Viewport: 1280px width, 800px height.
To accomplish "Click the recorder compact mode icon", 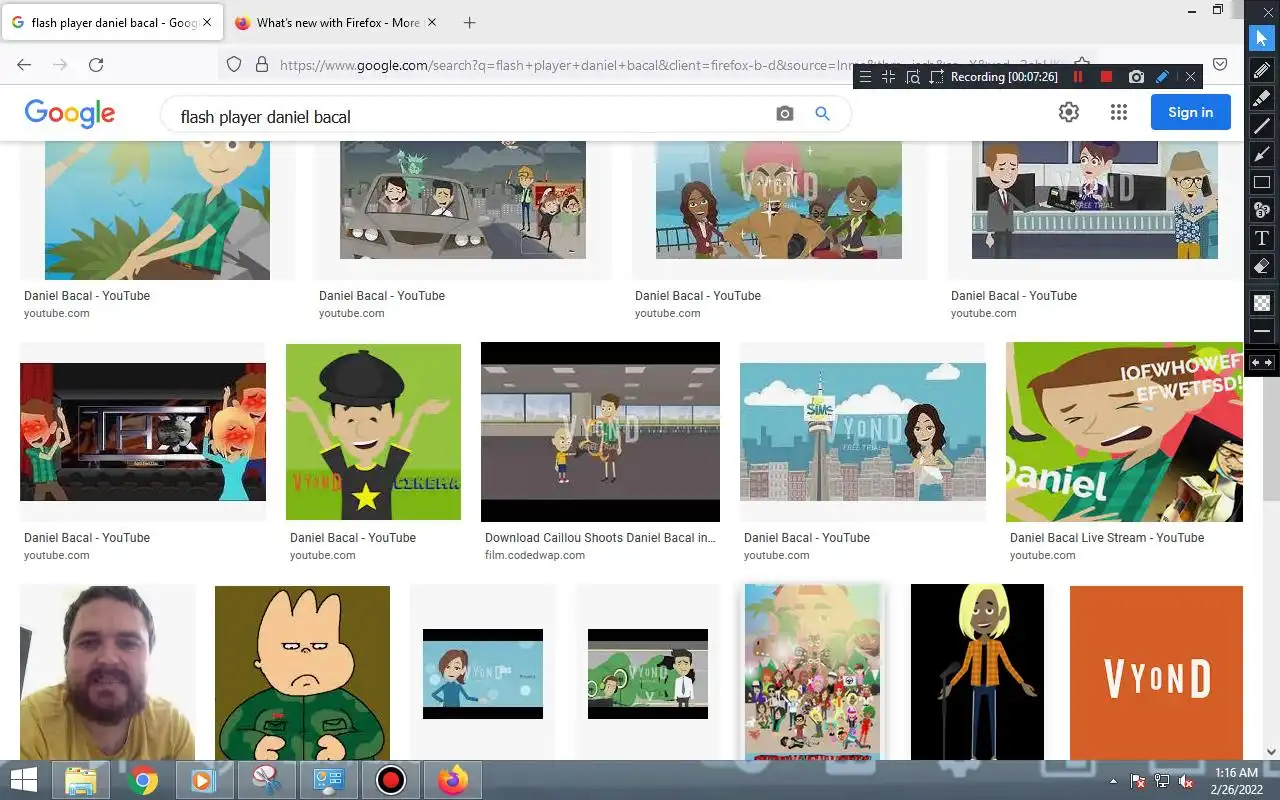I will click(888, 77).
